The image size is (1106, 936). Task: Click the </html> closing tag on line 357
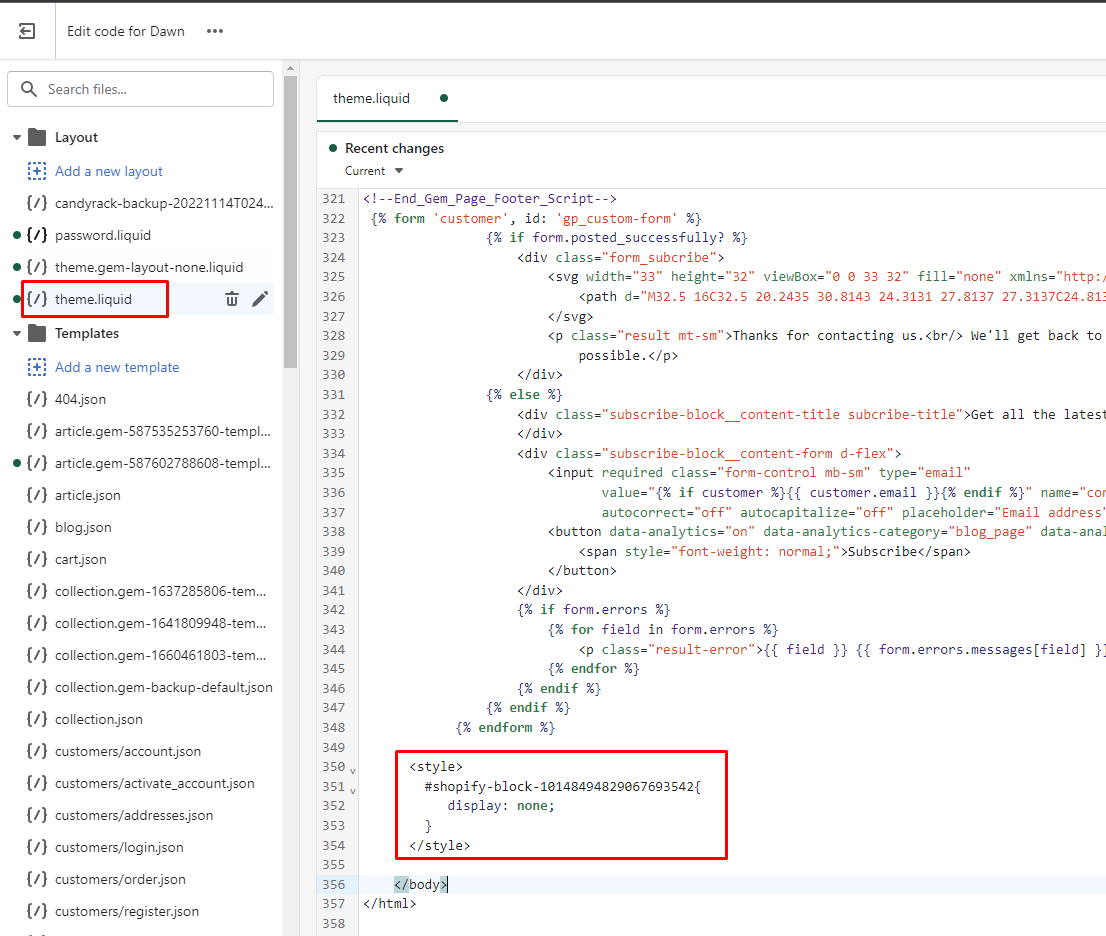click(390, 904)
